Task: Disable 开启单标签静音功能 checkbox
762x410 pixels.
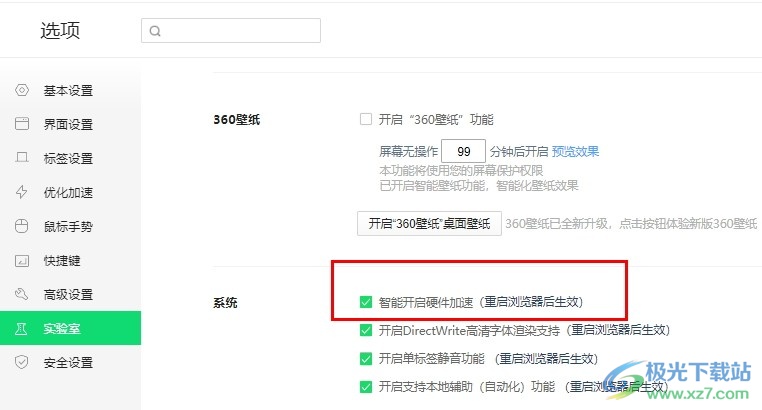Action: click(366, 359)
